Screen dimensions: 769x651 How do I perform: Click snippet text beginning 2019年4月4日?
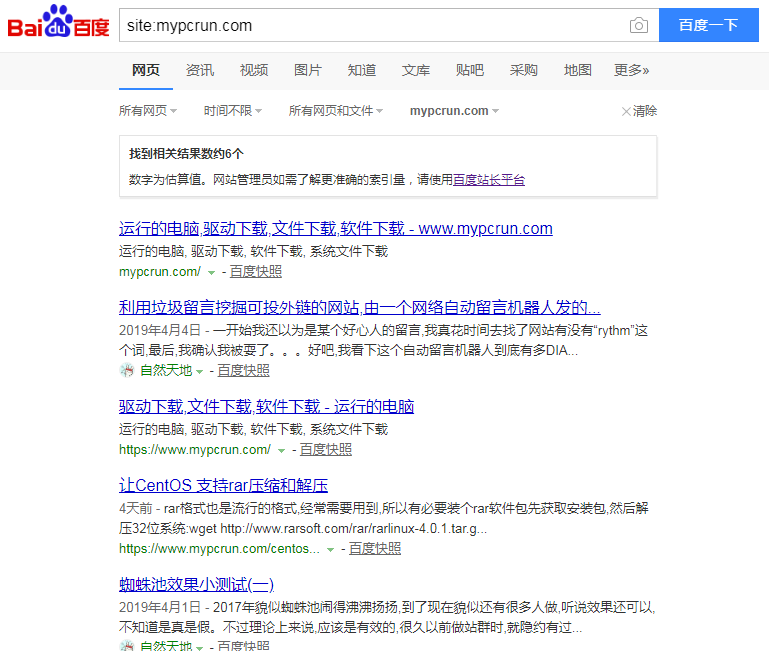[383, 340]
